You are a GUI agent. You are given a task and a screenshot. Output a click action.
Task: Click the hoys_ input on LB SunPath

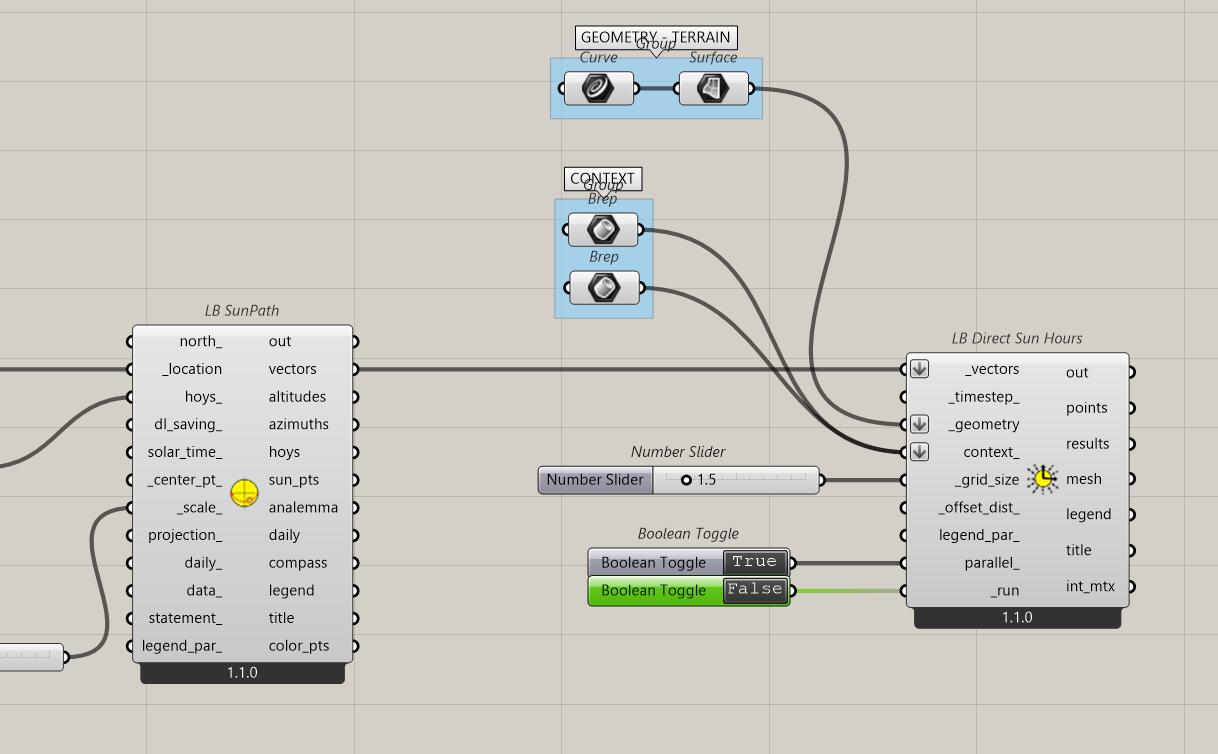coord(203,397)
